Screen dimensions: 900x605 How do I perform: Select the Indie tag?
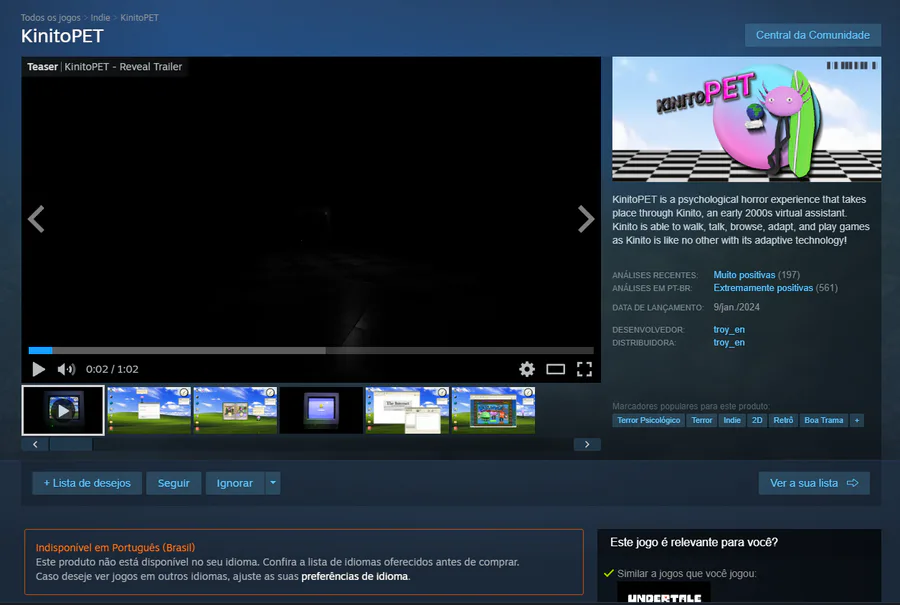[x=732, y=420]
